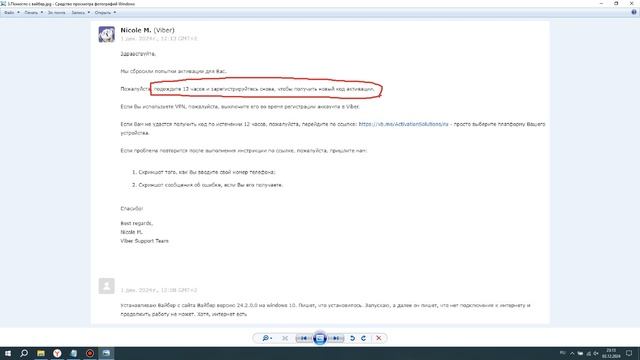Click the actual size button

285,338
